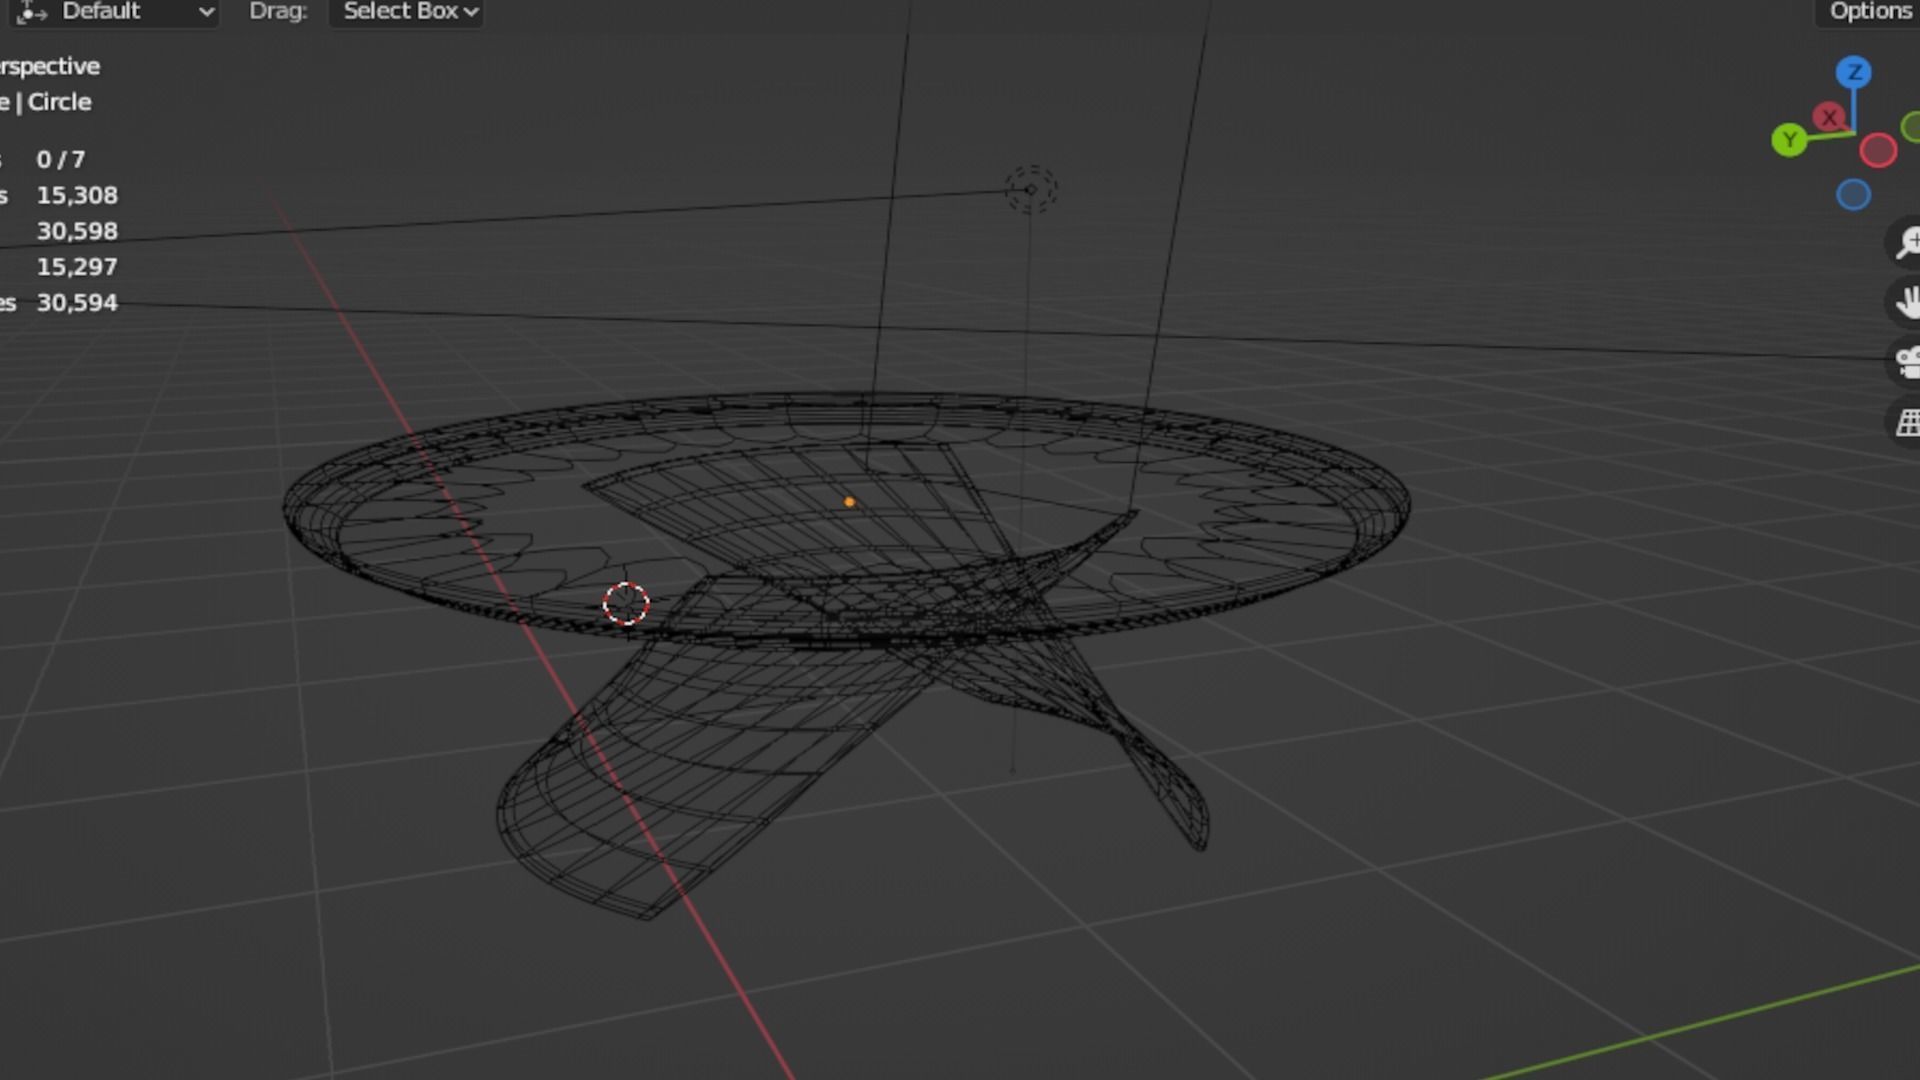Click the green Y axis gizmo ball

(1789, 140)
